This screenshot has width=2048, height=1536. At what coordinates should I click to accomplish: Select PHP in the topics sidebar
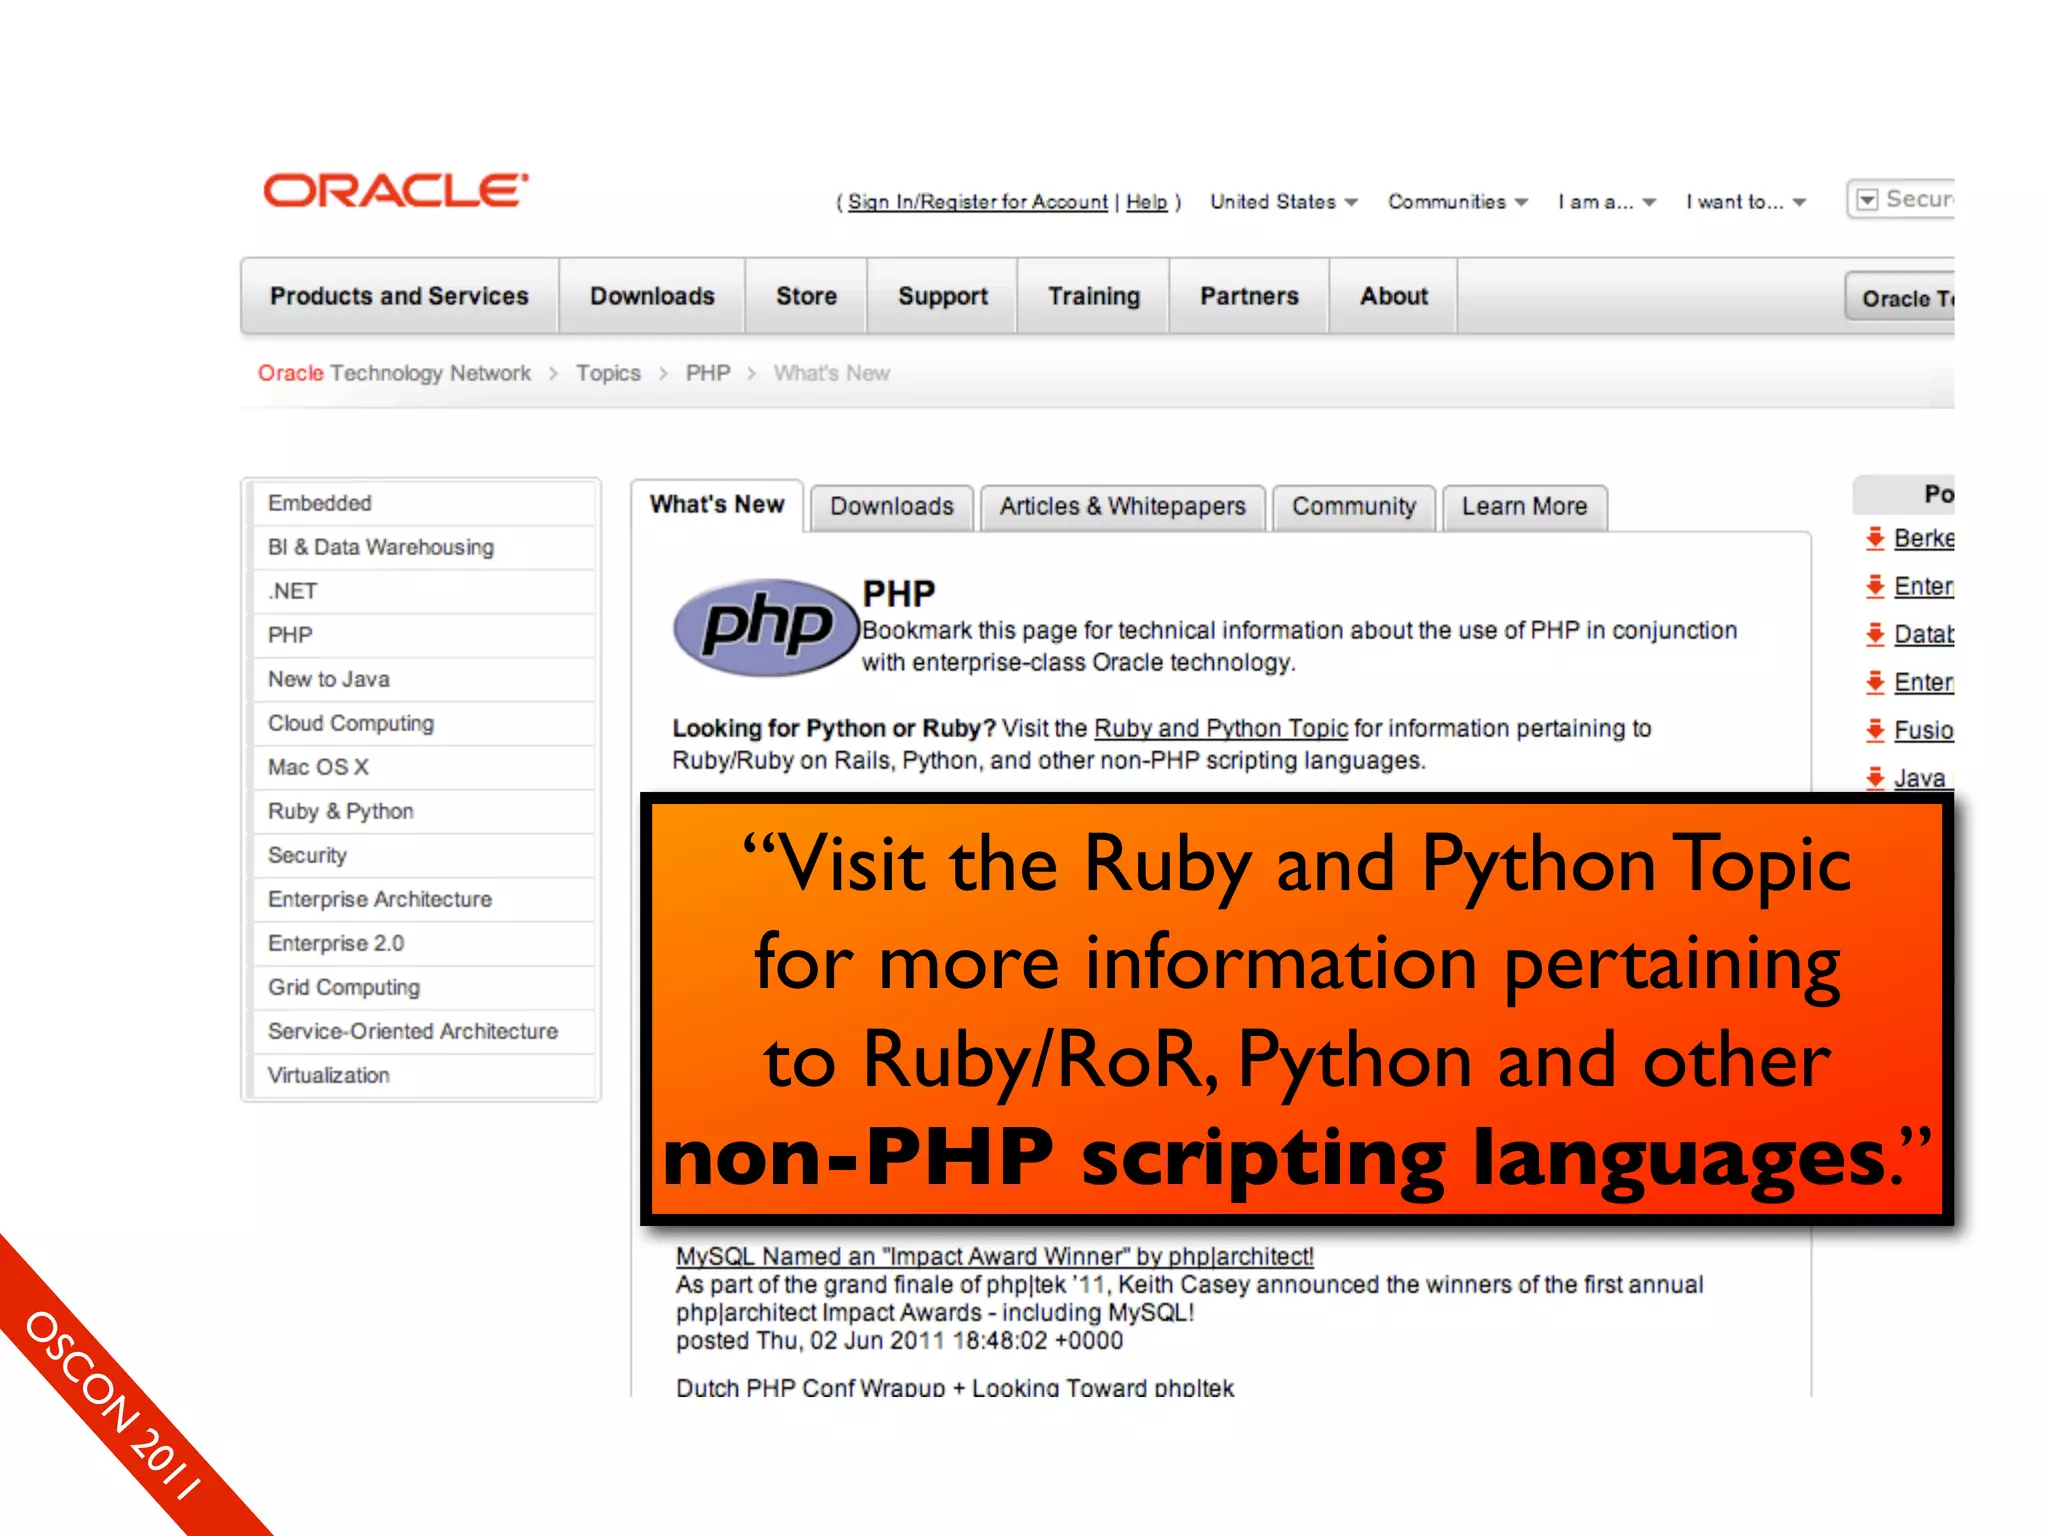[423, 635]
